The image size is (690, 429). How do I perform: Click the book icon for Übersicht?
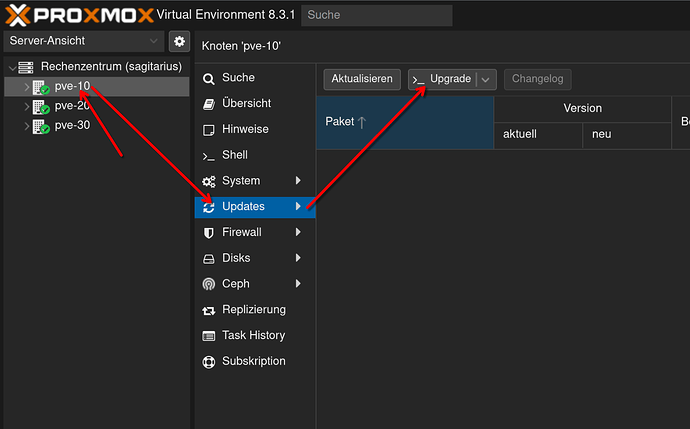(209, 104)
